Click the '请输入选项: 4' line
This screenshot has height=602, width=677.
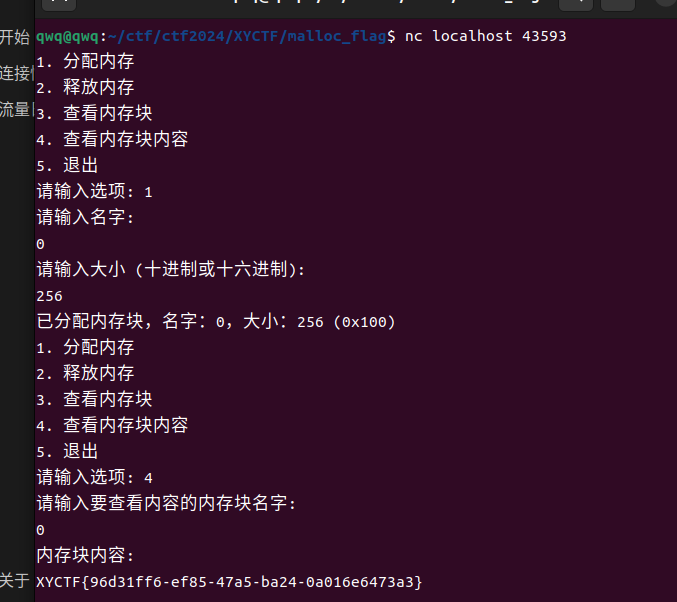[94, 478]
